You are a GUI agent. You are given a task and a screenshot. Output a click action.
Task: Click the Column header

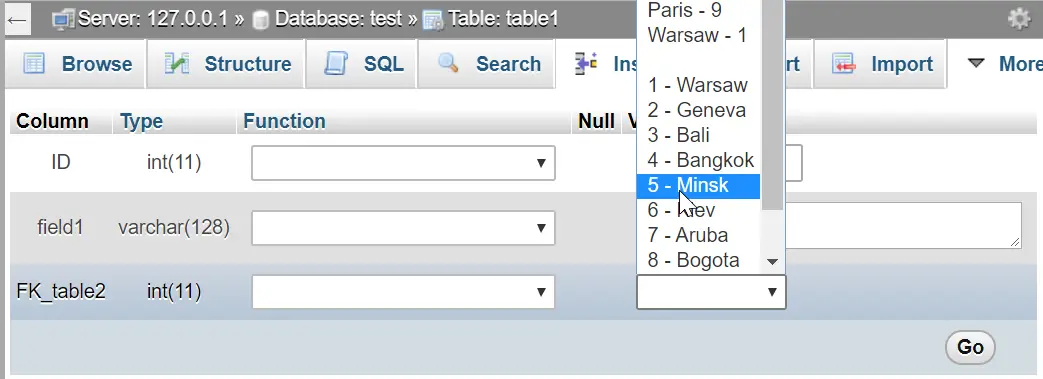(52, 121)
